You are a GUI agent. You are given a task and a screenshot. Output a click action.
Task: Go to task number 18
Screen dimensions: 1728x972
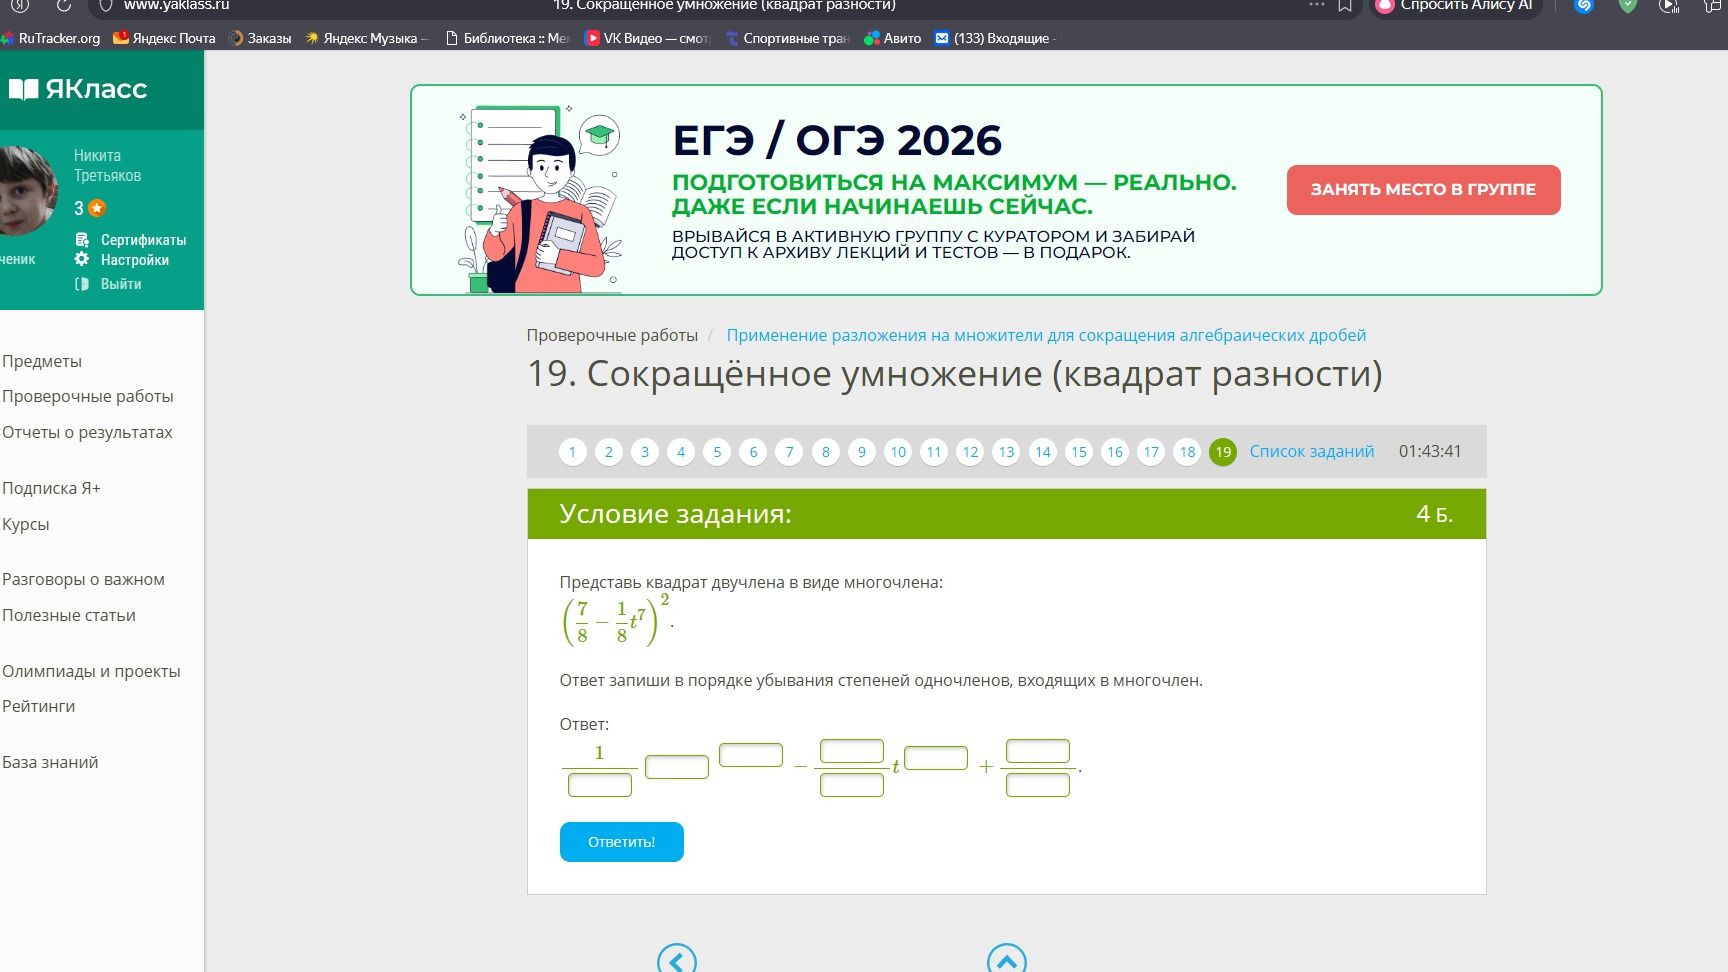tap(1187, 452)
